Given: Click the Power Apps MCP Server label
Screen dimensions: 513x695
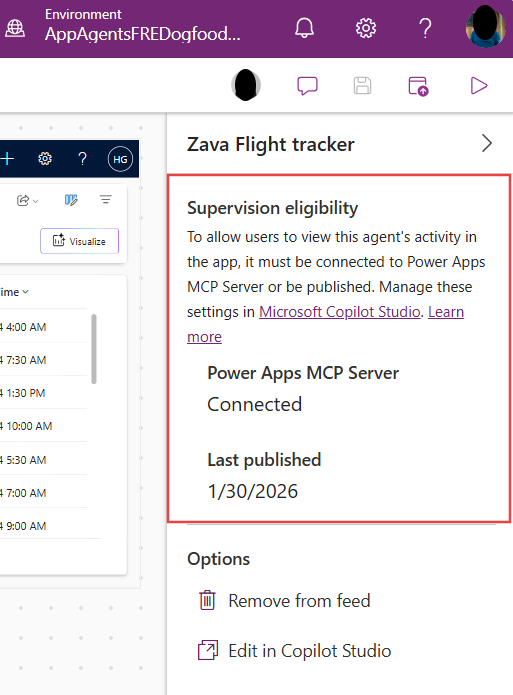Looking at the screenshot, I should (x=303, y=373).
